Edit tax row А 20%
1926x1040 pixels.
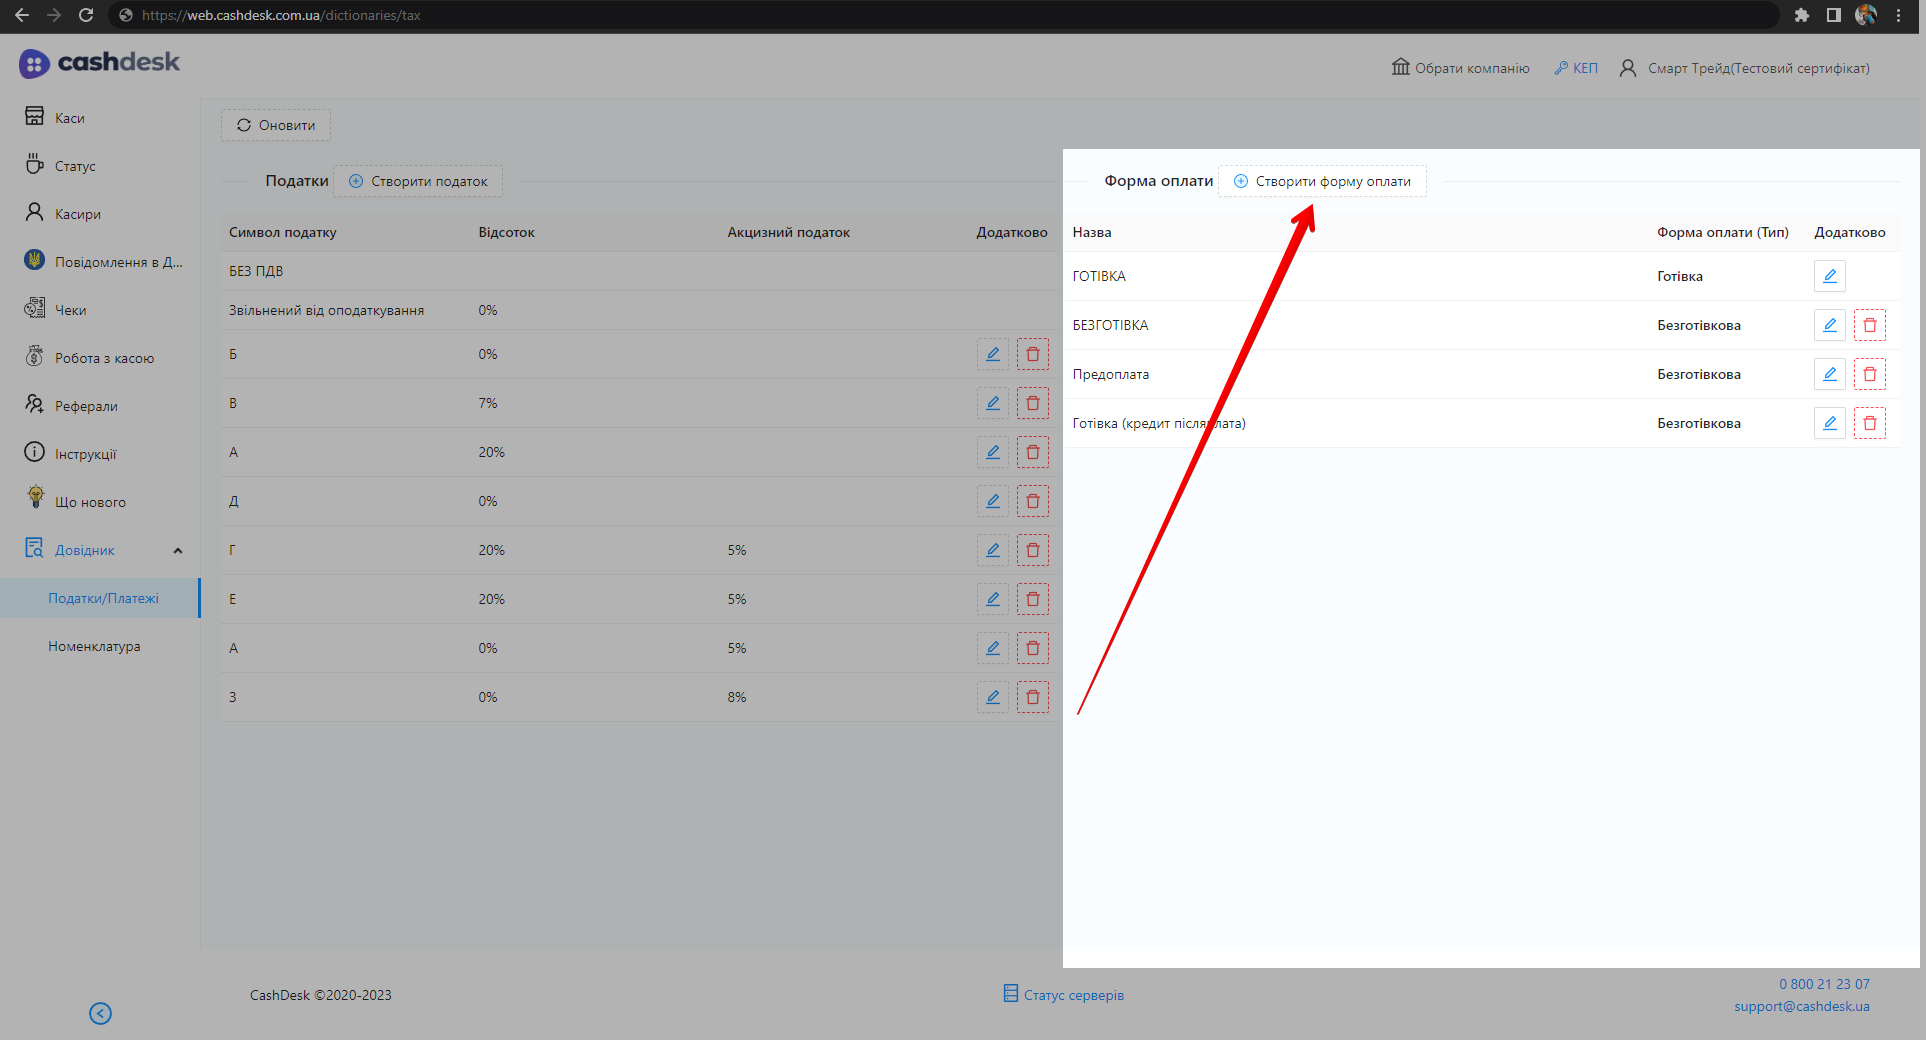pos(992,452)
